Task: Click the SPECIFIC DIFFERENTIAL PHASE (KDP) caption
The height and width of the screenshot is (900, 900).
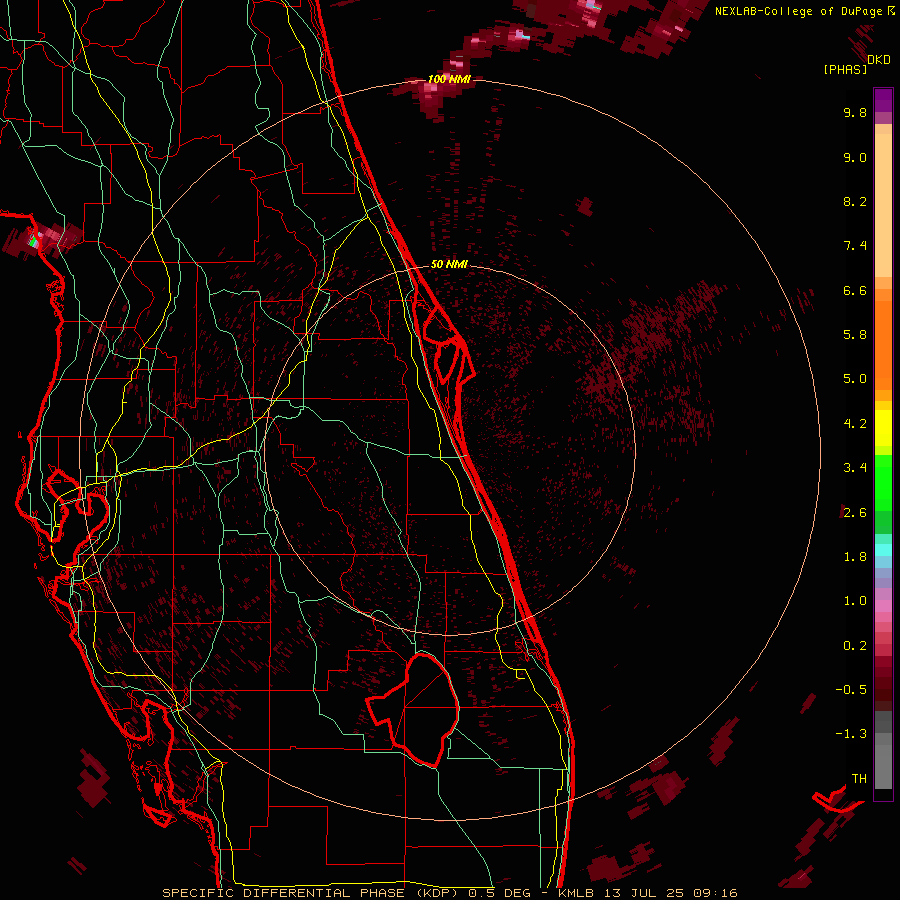Action: [312, 893]
